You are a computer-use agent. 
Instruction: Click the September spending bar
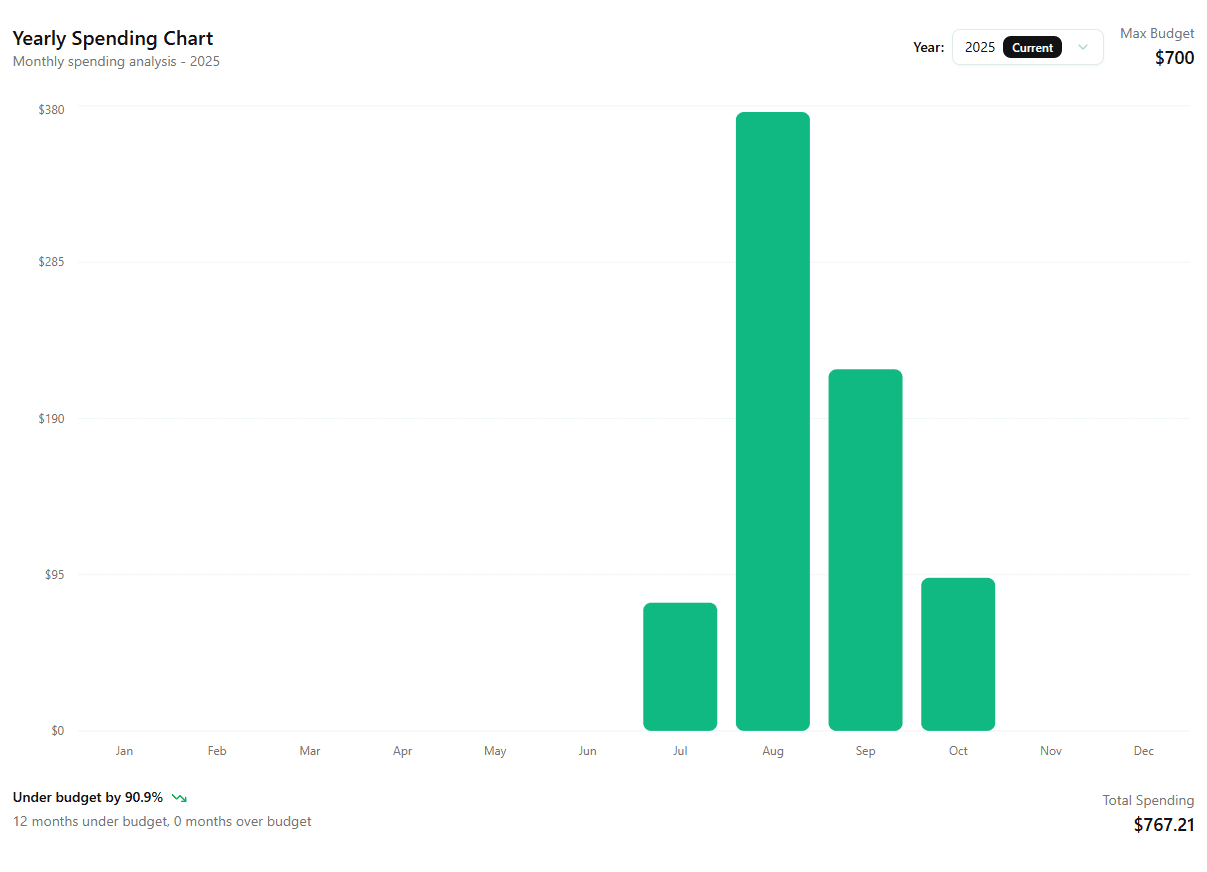(x=865, y=549)
